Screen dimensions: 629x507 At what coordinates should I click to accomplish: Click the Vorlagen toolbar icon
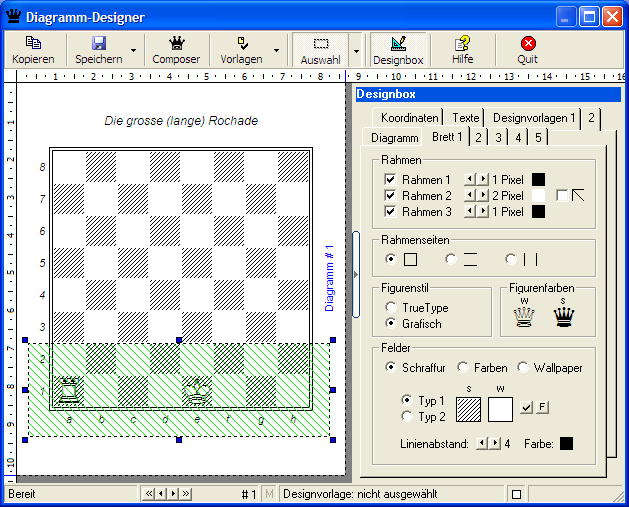tap(242, 43)
